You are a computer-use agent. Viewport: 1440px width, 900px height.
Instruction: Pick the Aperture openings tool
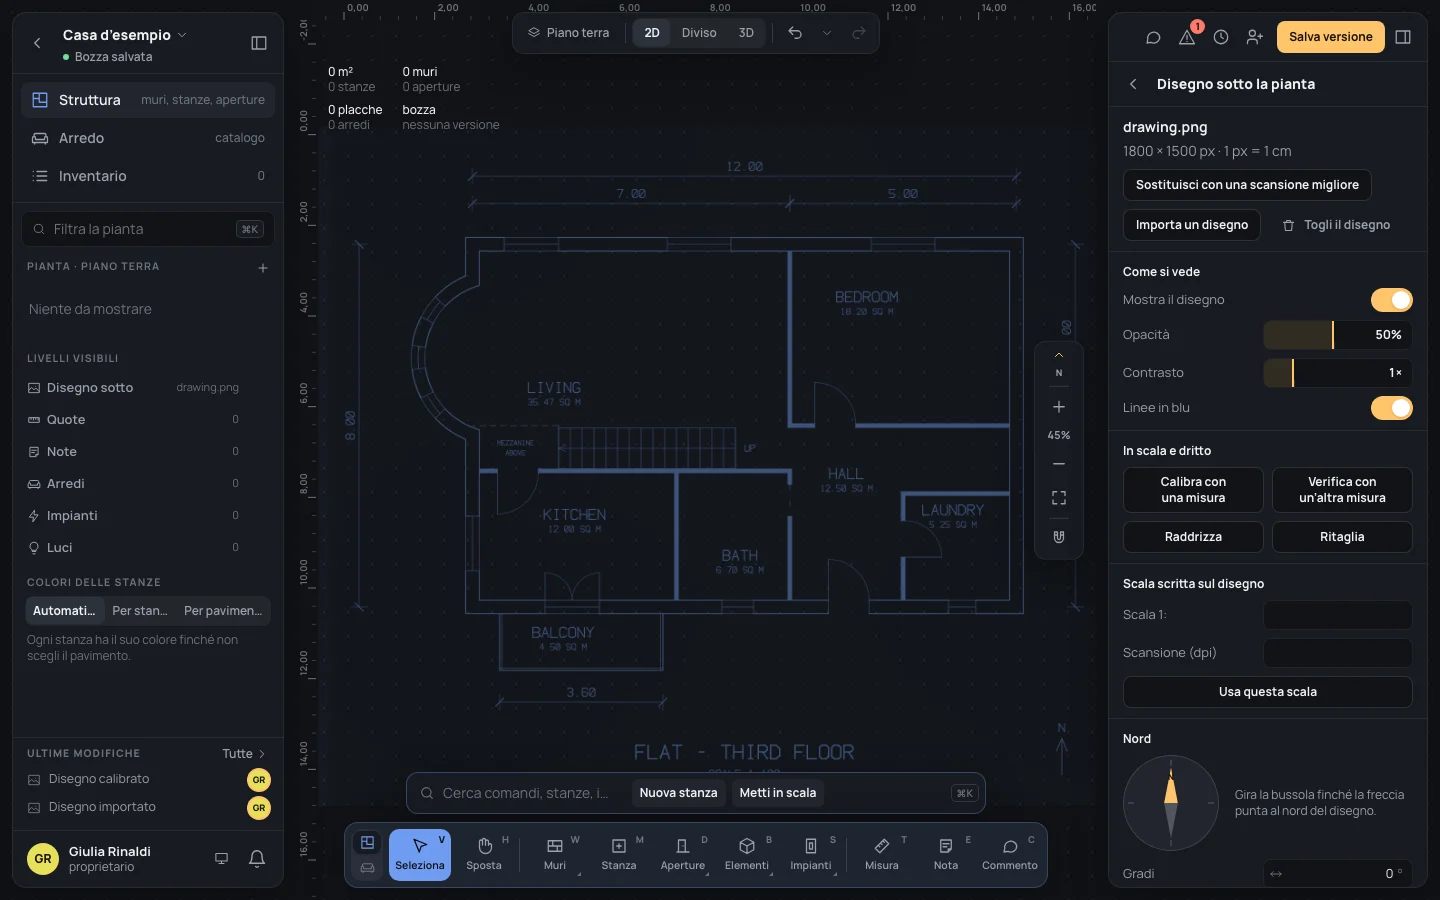pos(683,855)
